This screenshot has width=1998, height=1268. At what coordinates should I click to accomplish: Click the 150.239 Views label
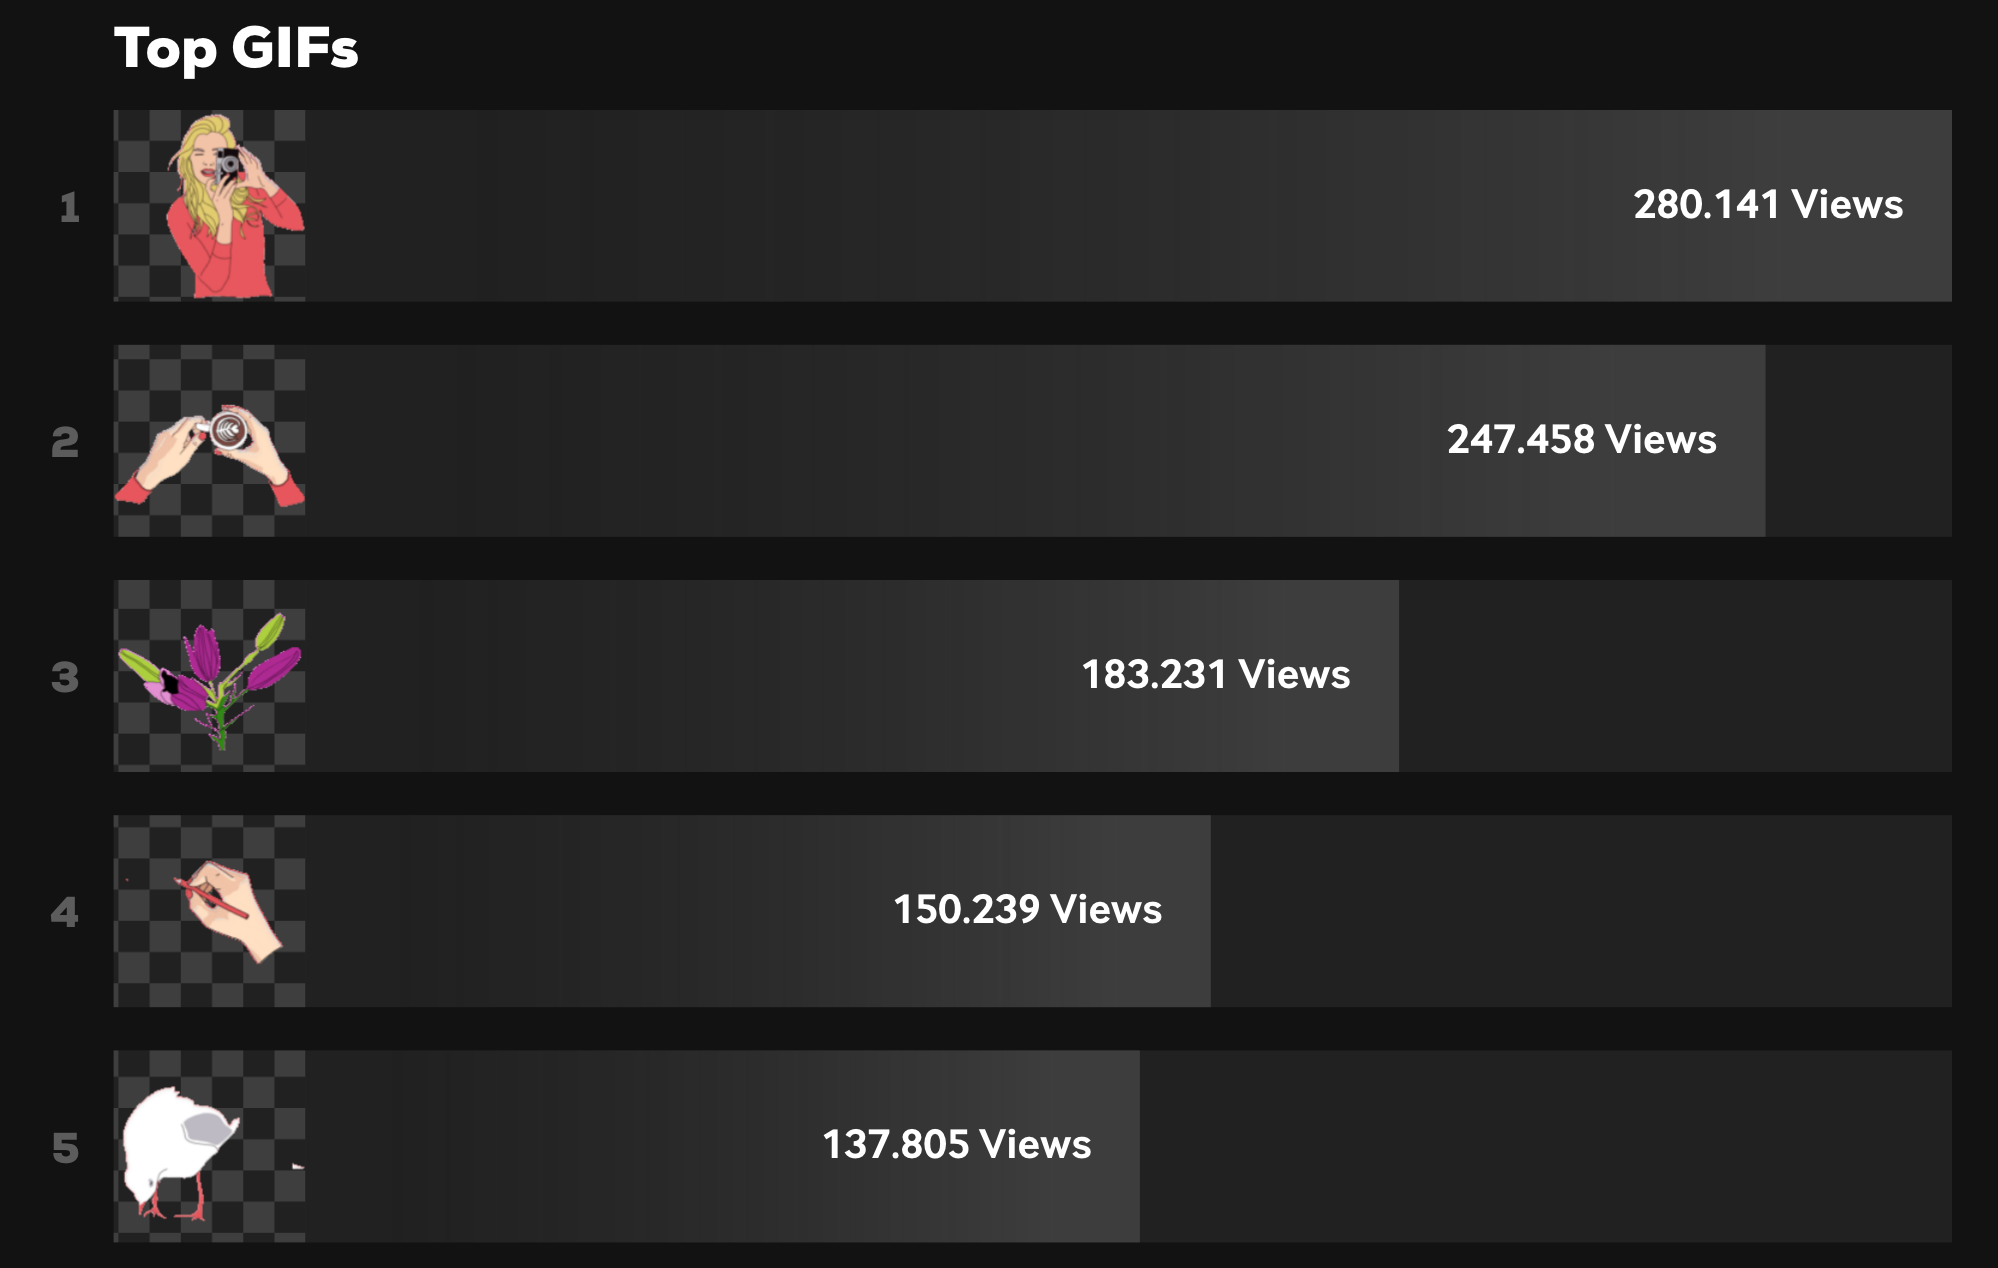coord(1028,910)
